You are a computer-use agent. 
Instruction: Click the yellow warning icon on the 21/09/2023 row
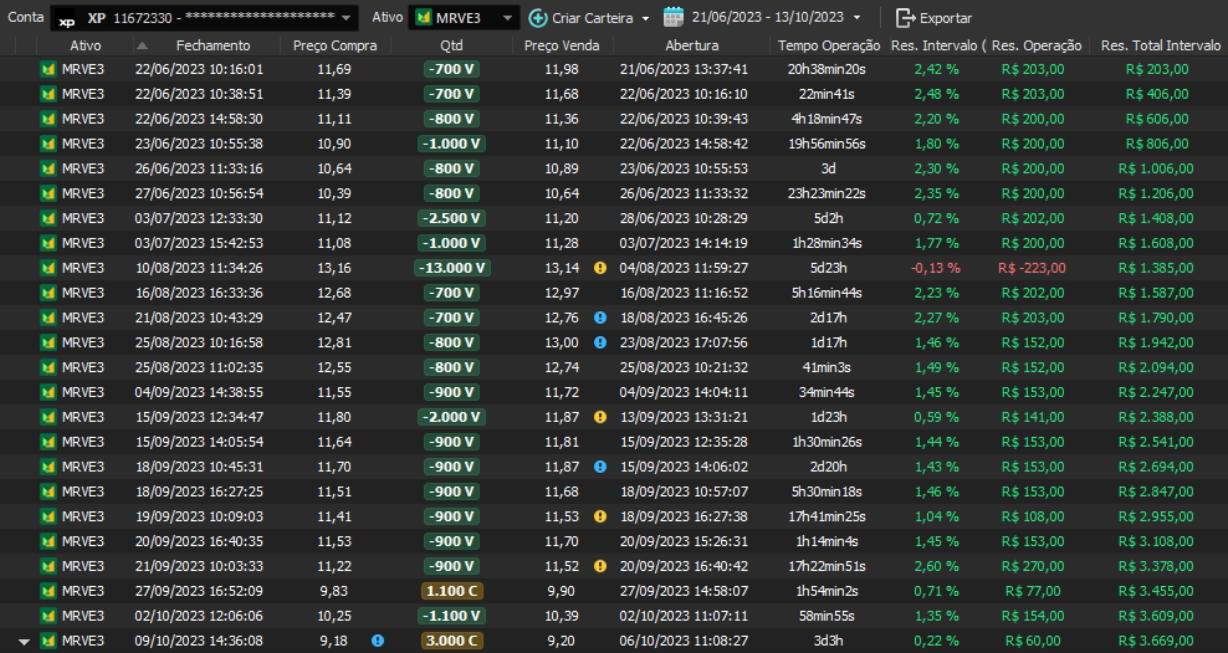pos(600,566)
